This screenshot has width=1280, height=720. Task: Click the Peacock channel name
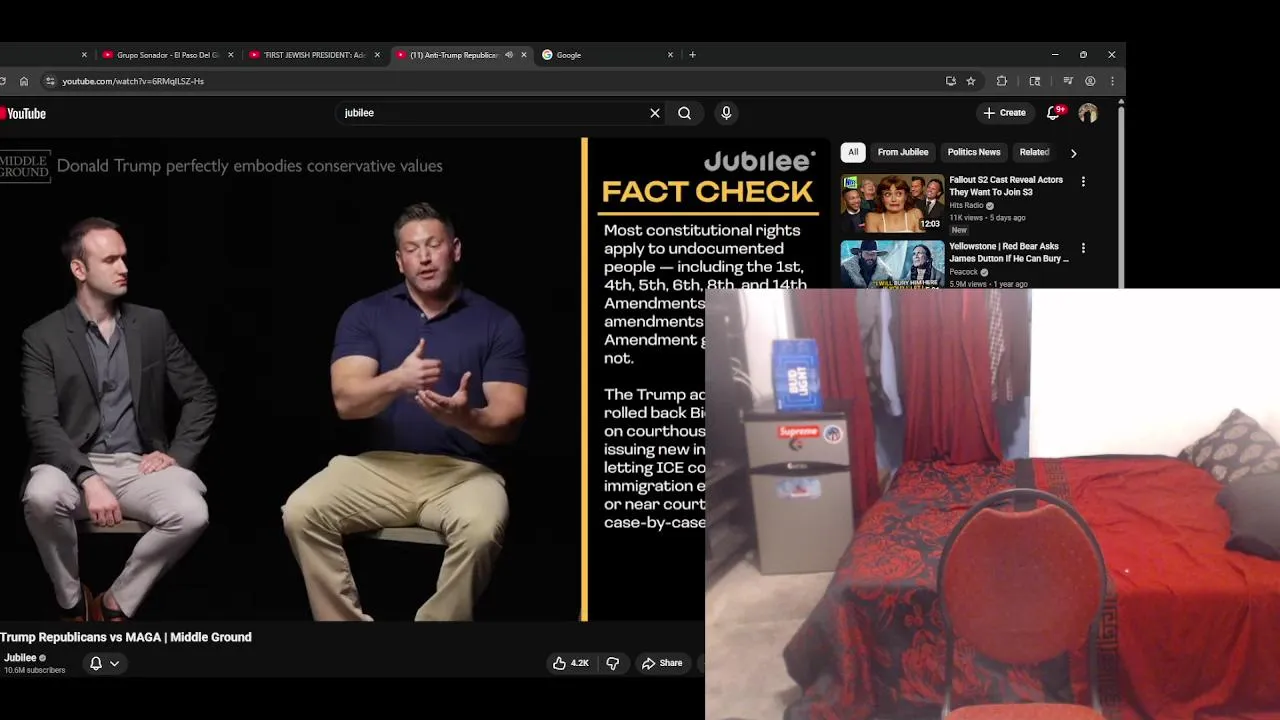963,272
